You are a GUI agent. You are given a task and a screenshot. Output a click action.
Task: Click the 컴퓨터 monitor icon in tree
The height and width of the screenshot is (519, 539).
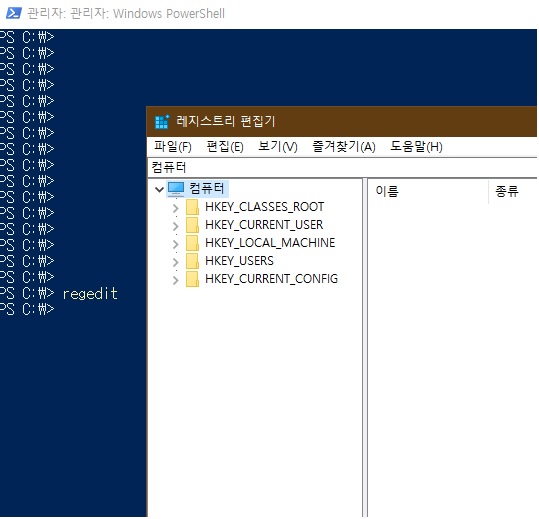click(x=176, y=189)
